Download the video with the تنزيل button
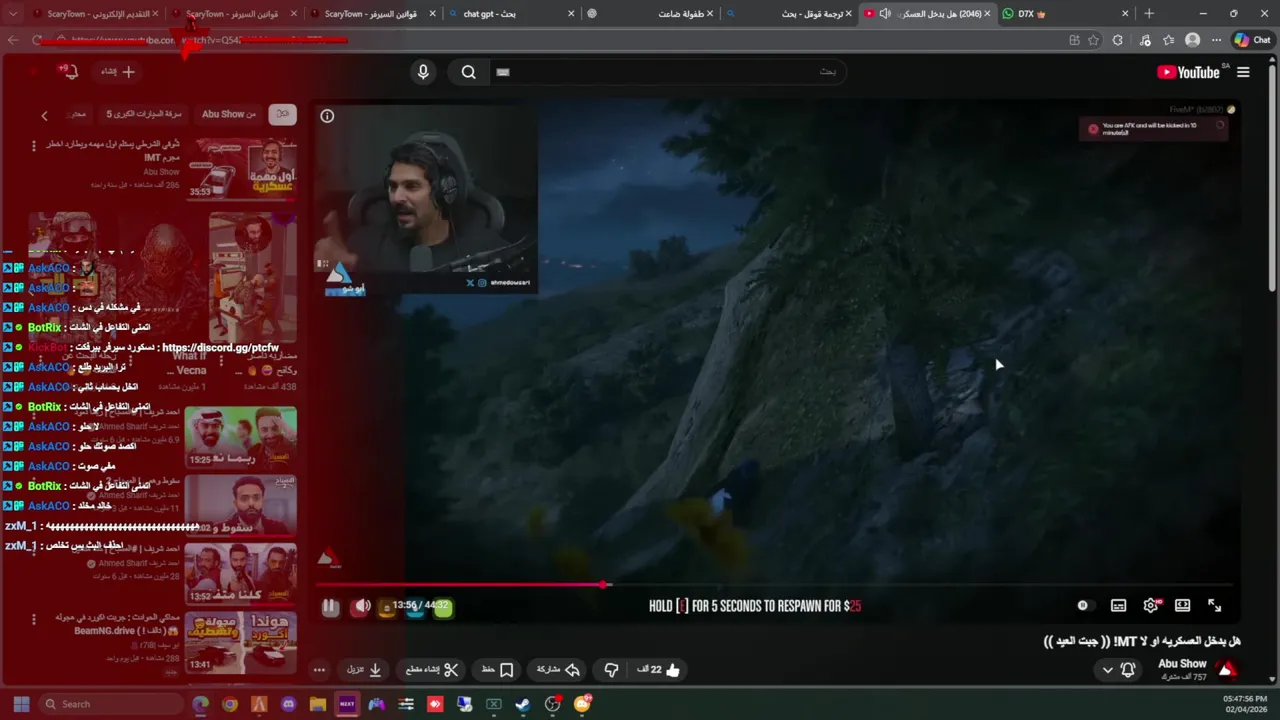 pos(364,670)
